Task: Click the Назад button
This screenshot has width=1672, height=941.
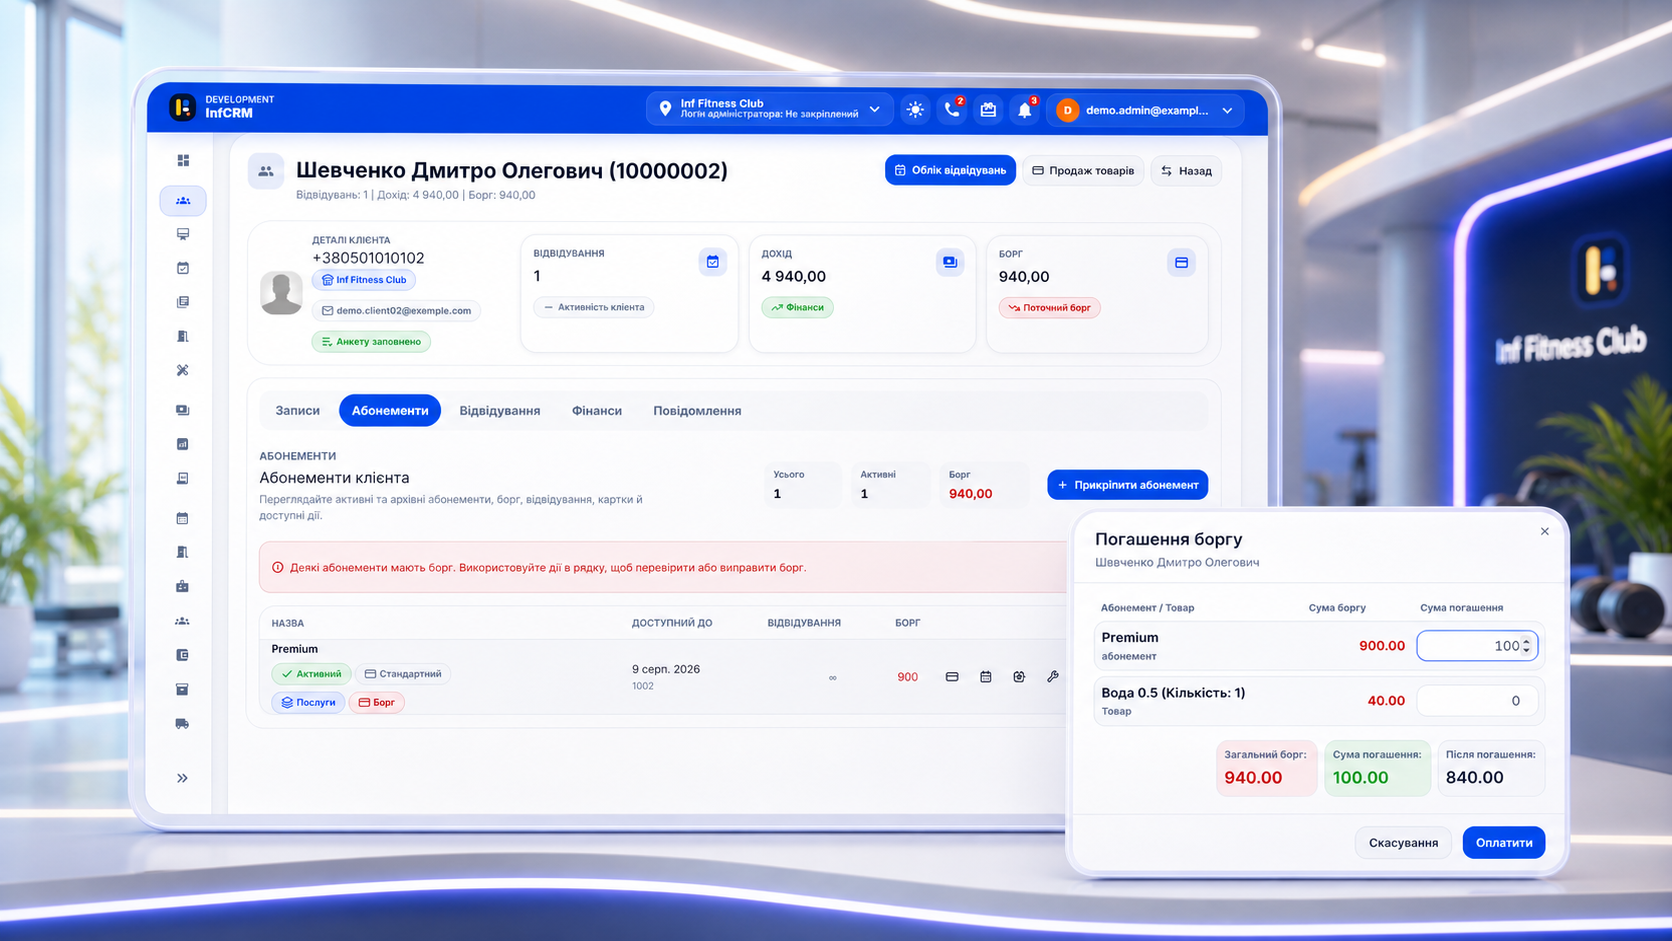Action: (1186, 171)
